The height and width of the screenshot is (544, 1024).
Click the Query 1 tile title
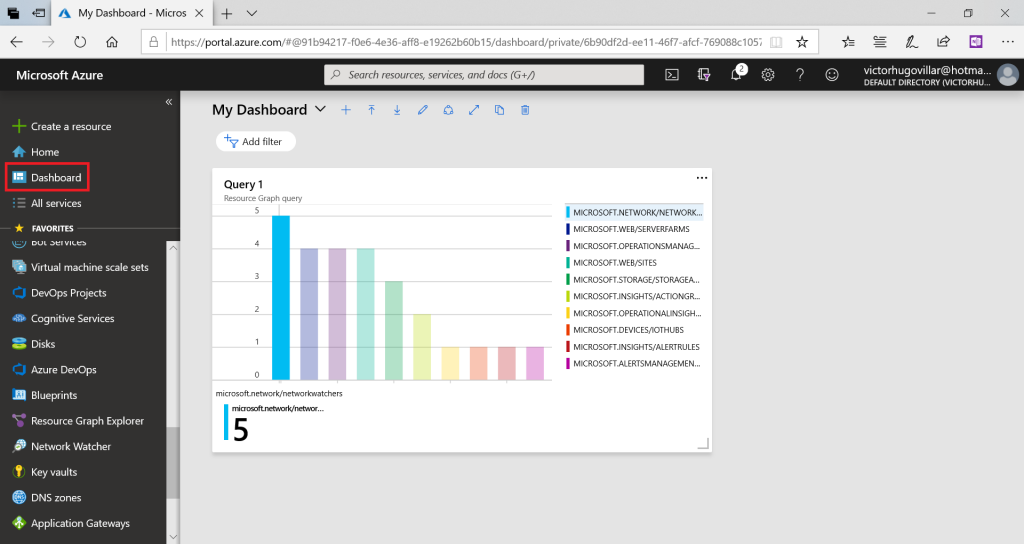click(243, 184)
